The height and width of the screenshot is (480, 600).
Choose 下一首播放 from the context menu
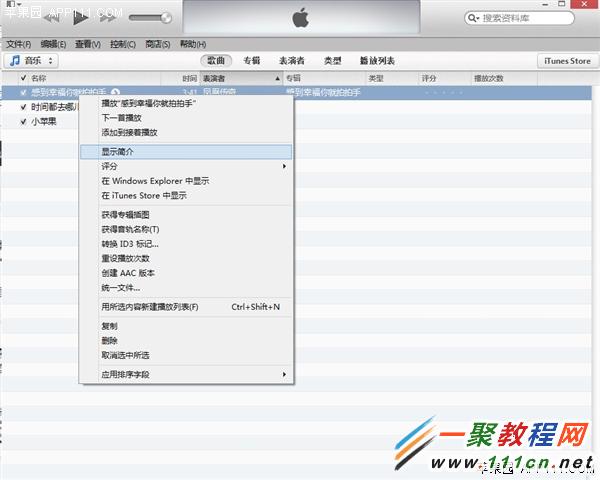coord(186,118)
